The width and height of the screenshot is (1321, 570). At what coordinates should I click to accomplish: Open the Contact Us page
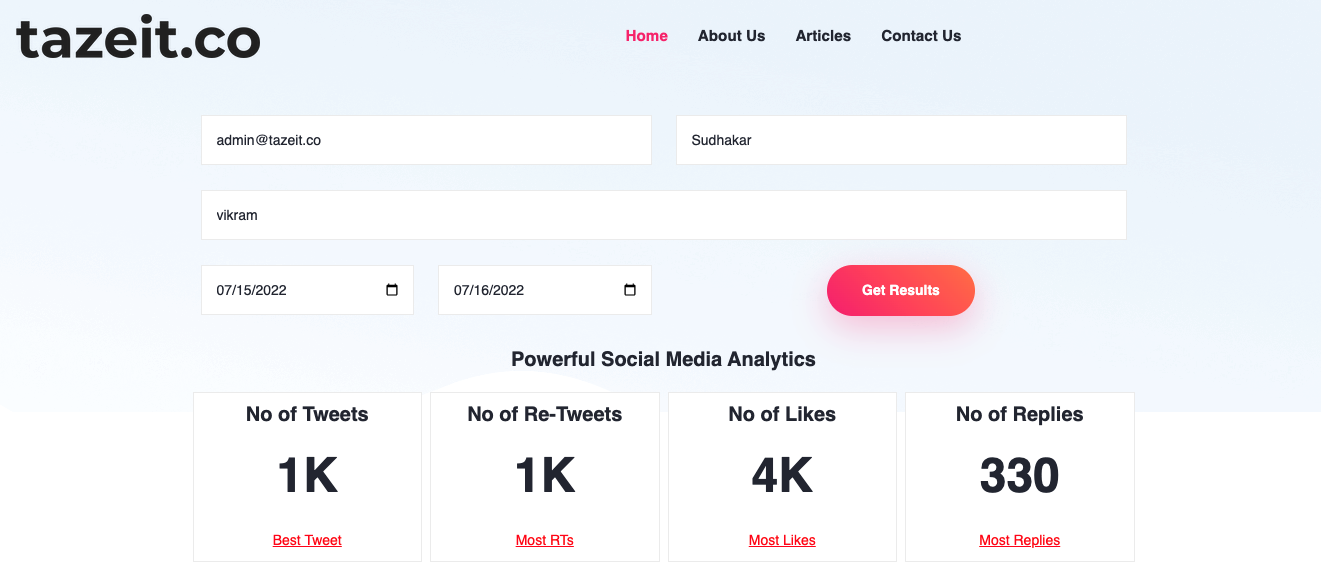tap(921, 36)
